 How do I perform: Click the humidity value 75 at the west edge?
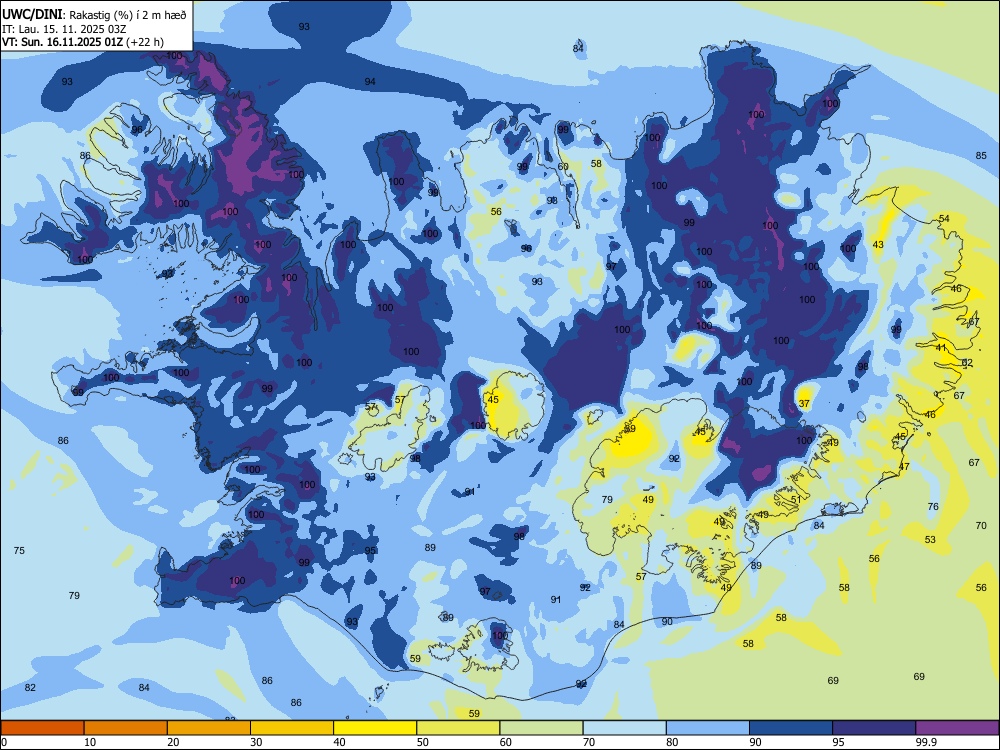pos(19,550)
